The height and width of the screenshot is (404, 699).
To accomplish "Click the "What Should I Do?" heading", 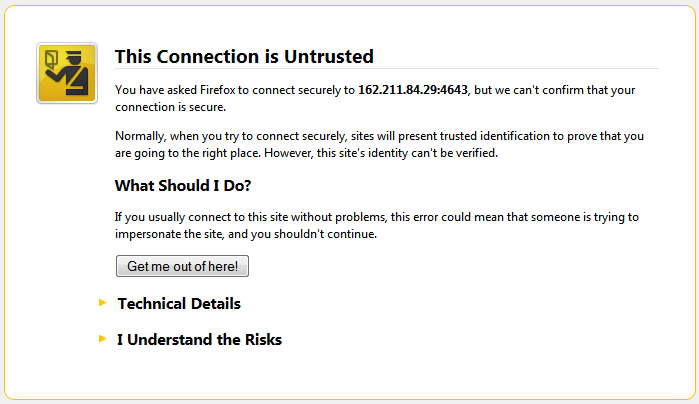I will [x=183, y=185].
